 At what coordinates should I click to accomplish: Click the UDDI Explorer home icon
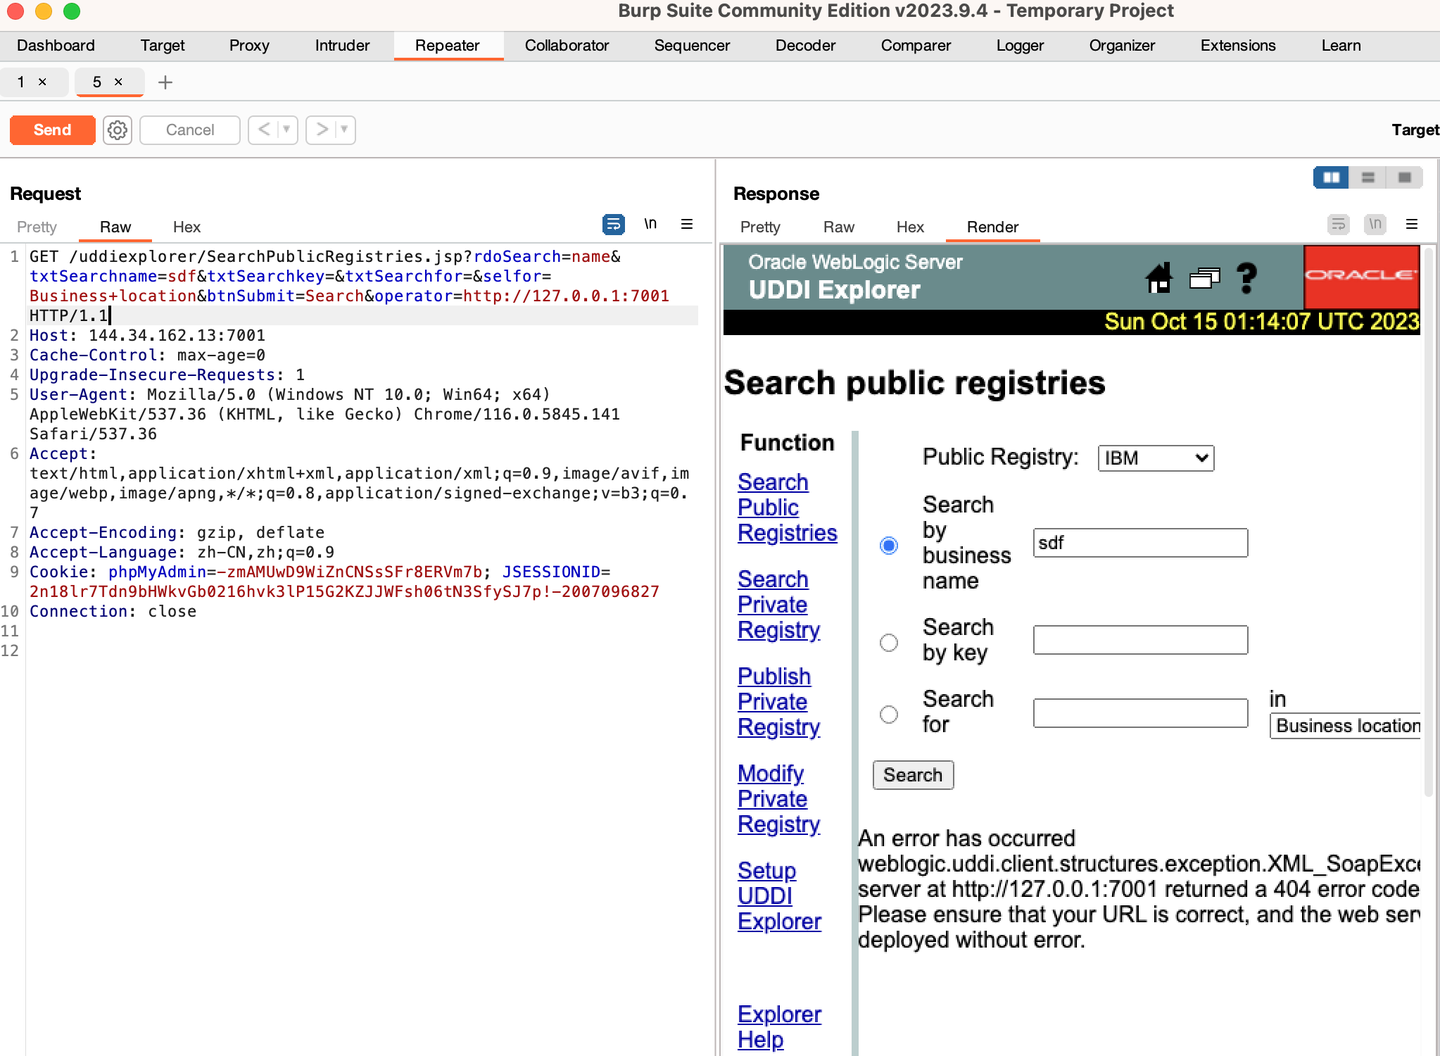pos(1158,279)
